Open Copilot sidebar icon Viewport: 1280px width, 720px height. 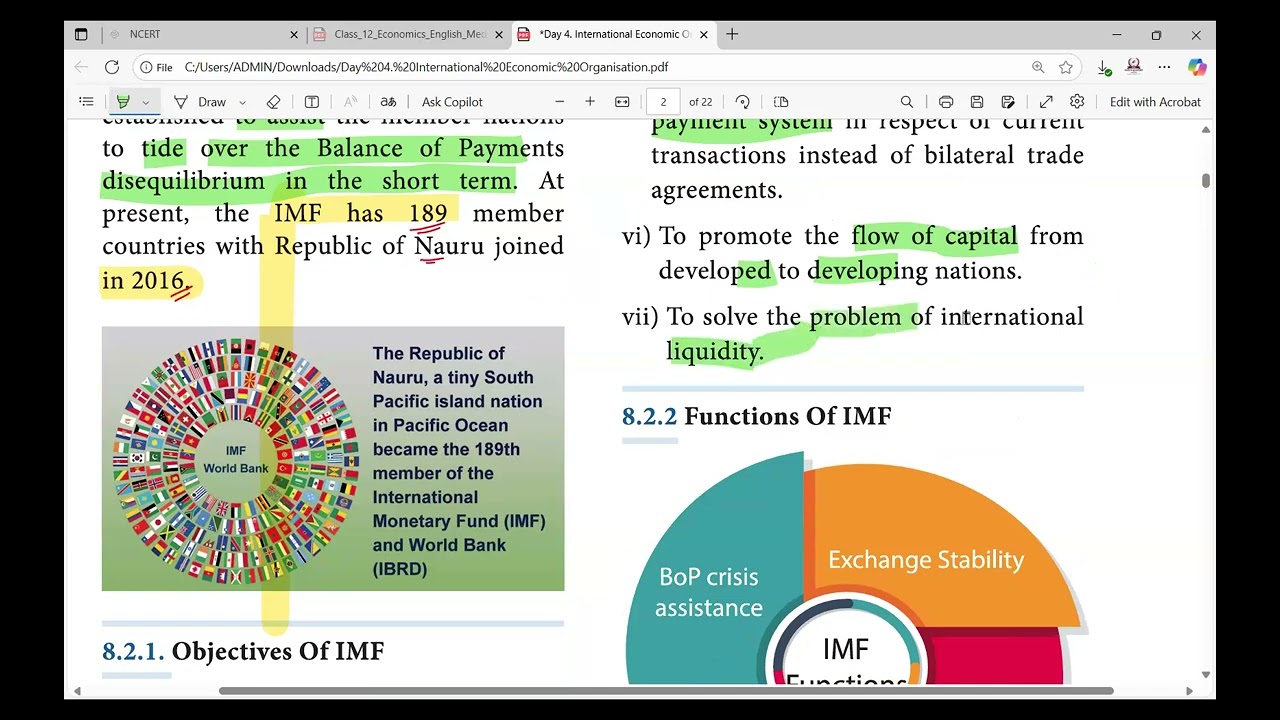1197,67
